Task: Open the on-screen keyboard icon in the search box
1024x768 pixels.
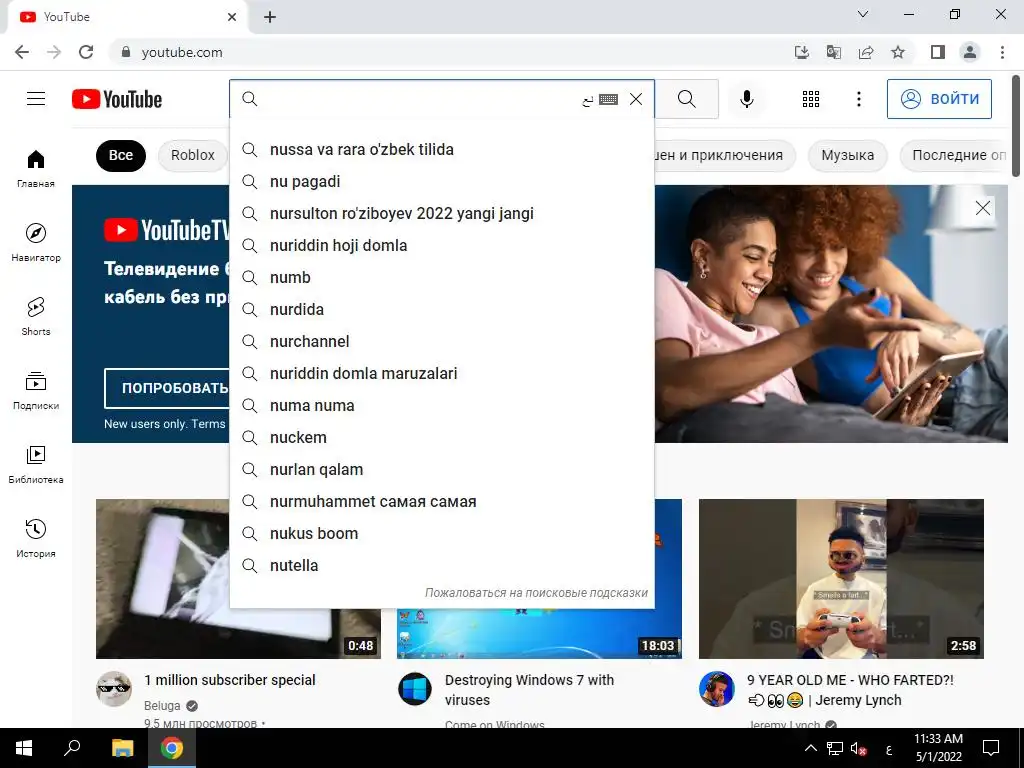Action: click(608, 99)
